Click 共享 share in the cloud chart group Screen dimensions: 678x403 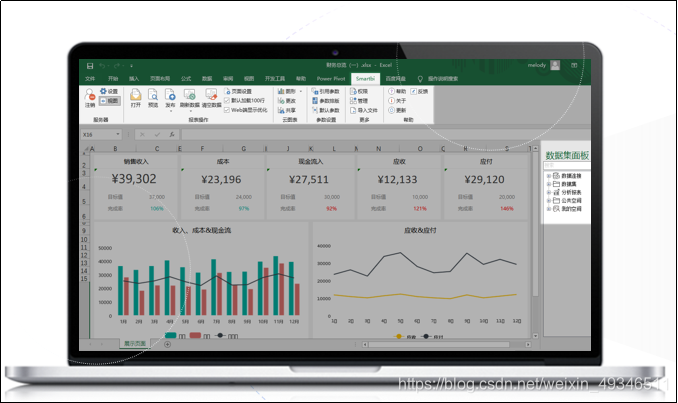click(x=287, y=110)
